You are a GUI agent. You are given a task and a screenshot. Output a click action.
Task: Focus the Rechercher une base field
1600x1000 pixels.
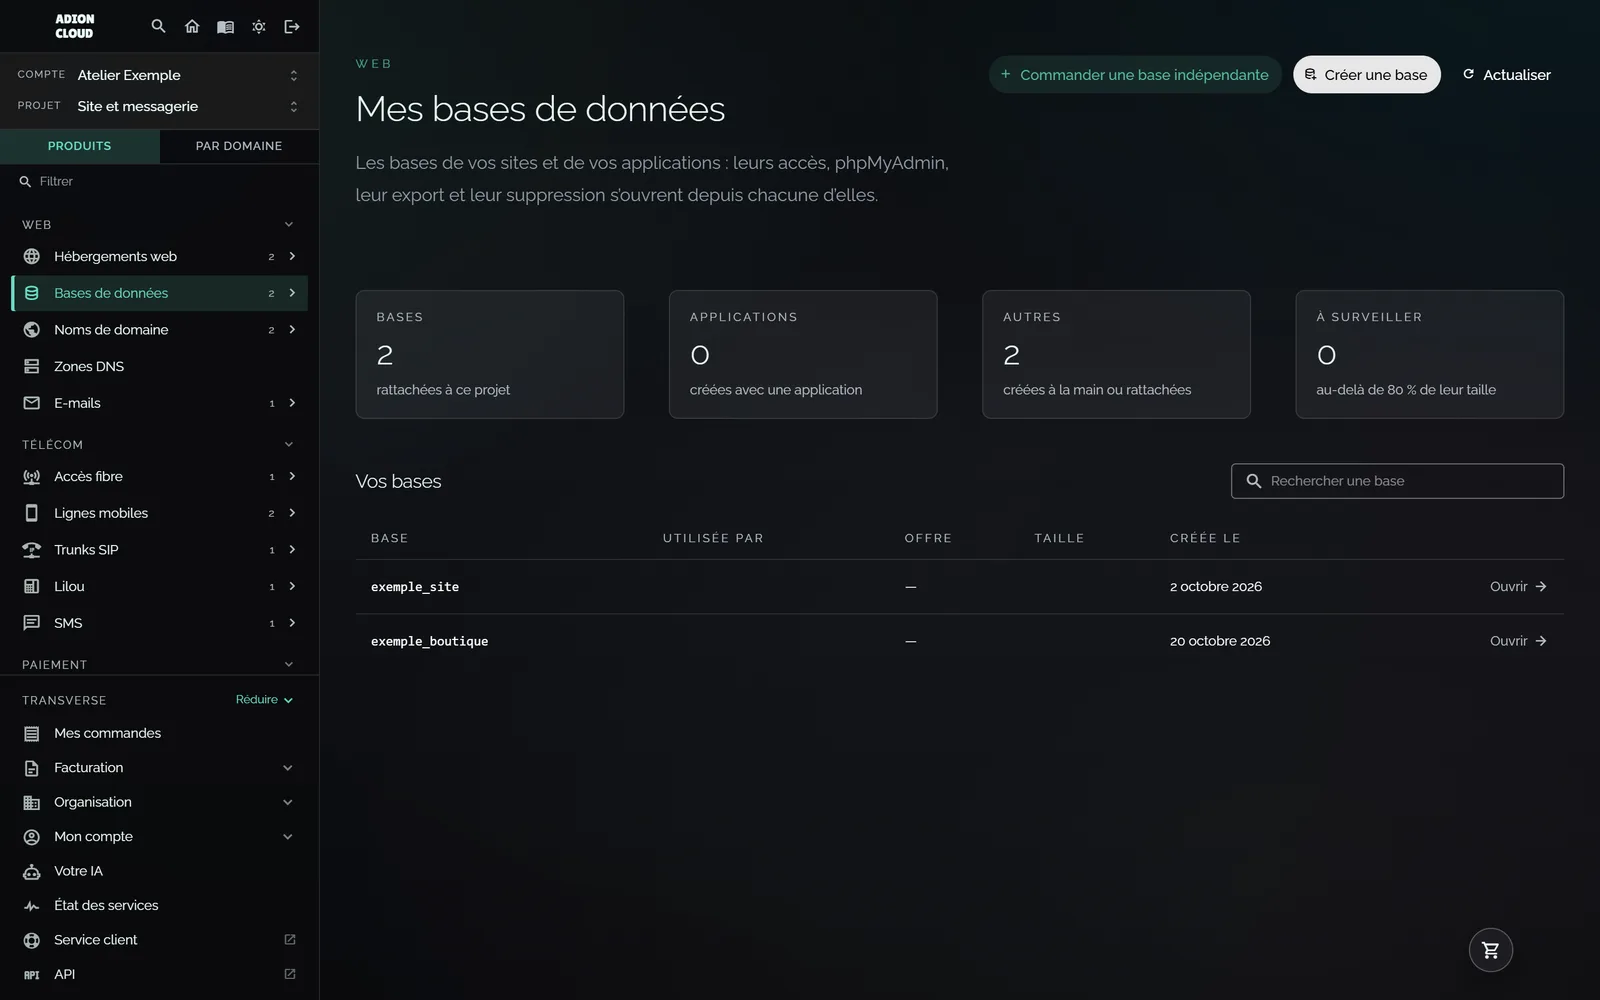point(1397,481)
